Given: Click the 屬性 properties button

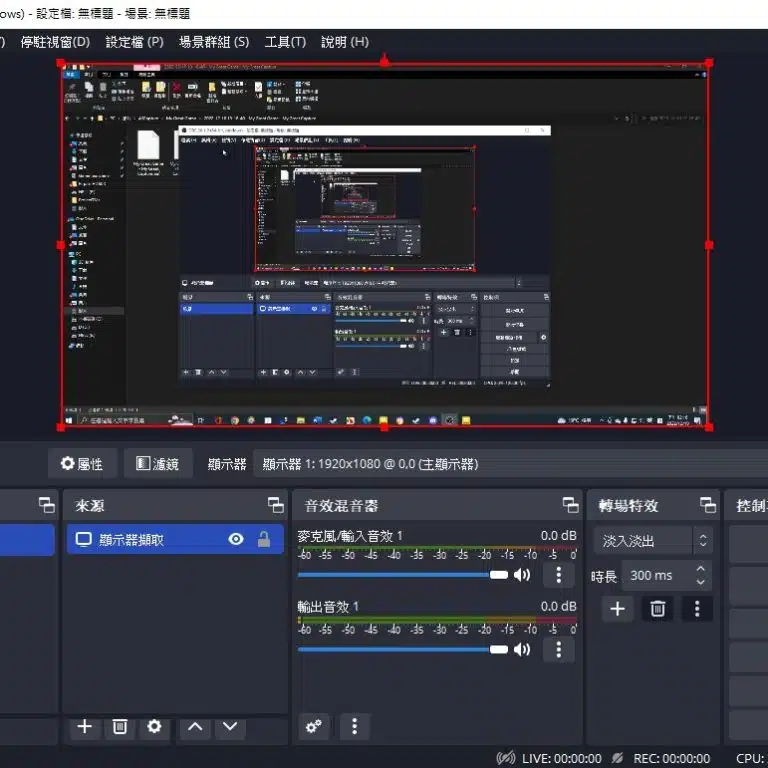Looking at the screenshot, I should point(82,464).
